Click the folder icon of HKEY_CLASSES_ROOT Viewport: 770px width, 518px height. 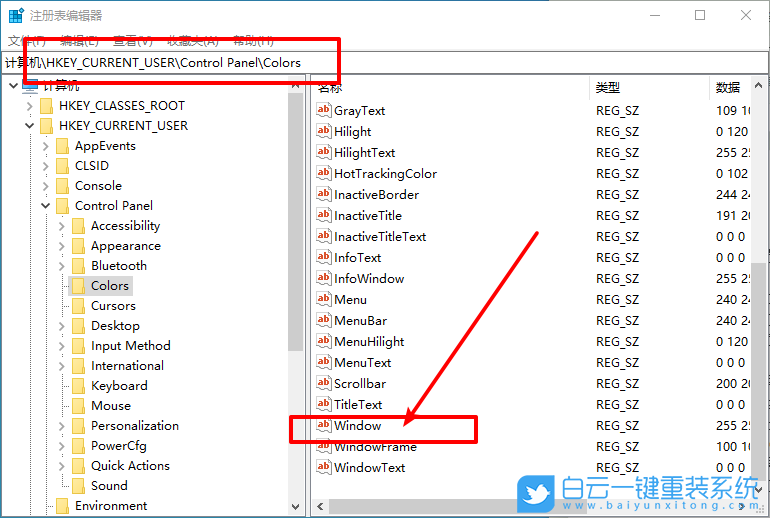click(x=46, y=106)
